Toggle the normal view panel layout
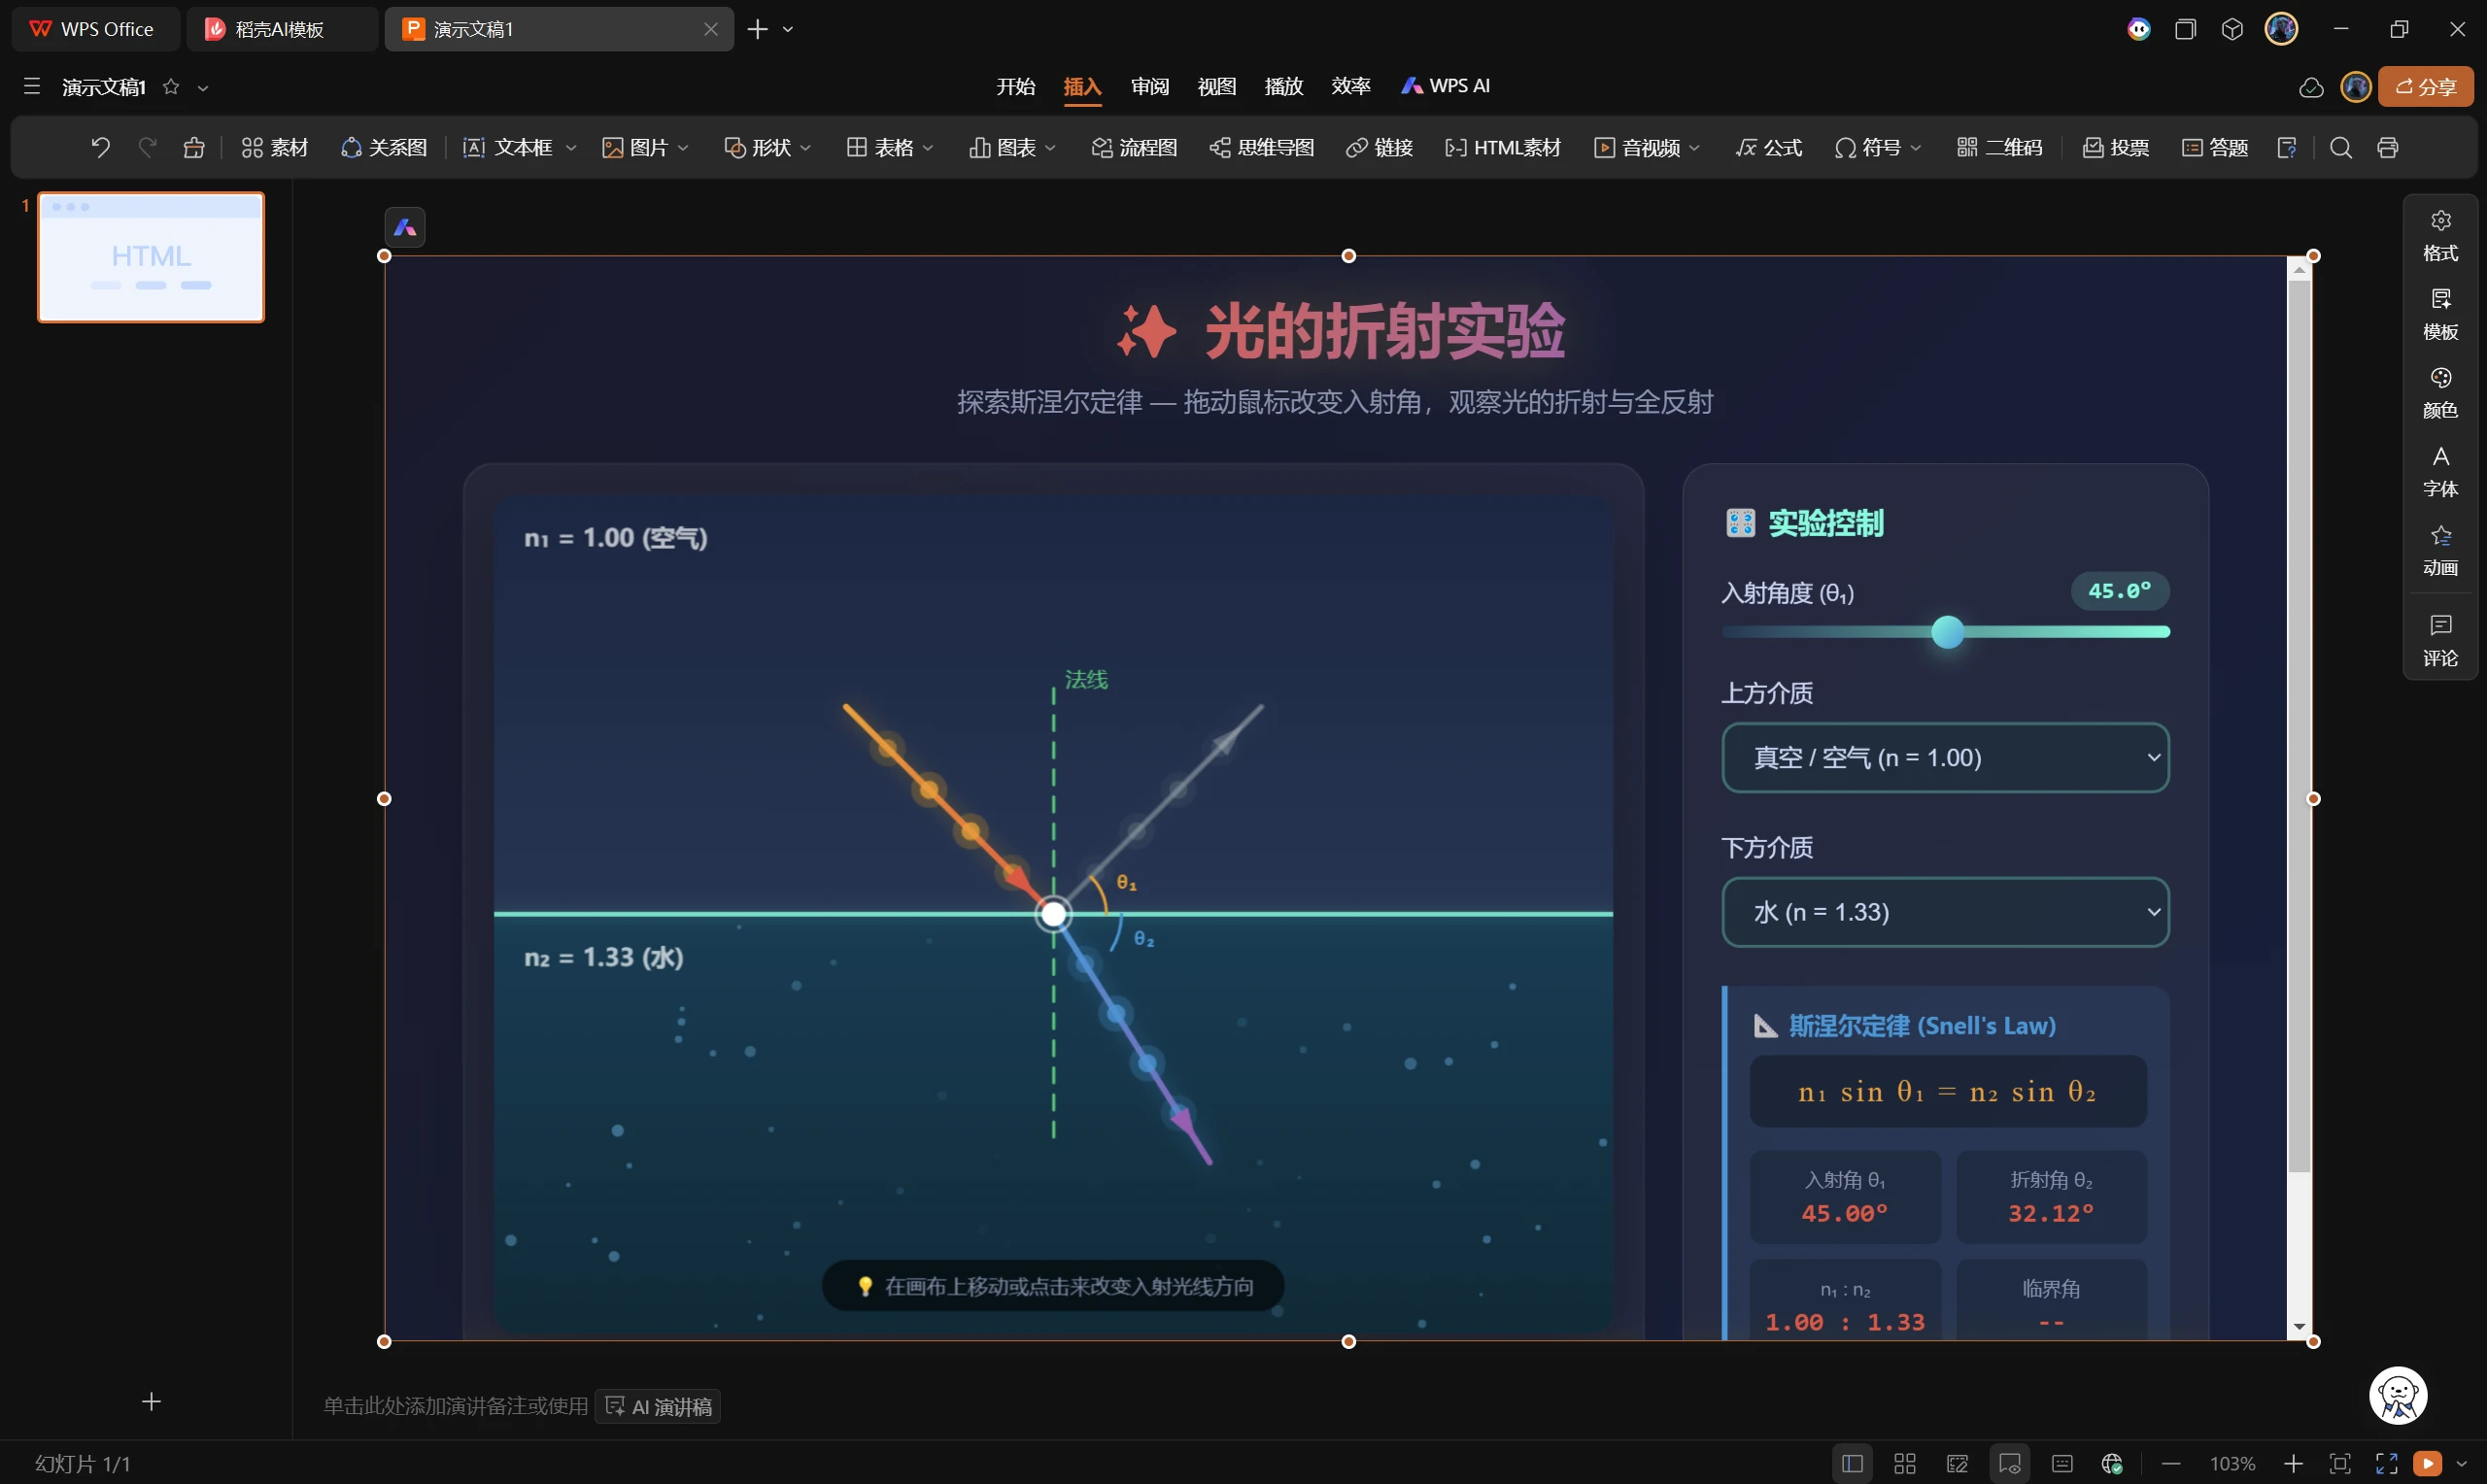This screenshot has width=2487, height=1484. pos(1852,1464)
